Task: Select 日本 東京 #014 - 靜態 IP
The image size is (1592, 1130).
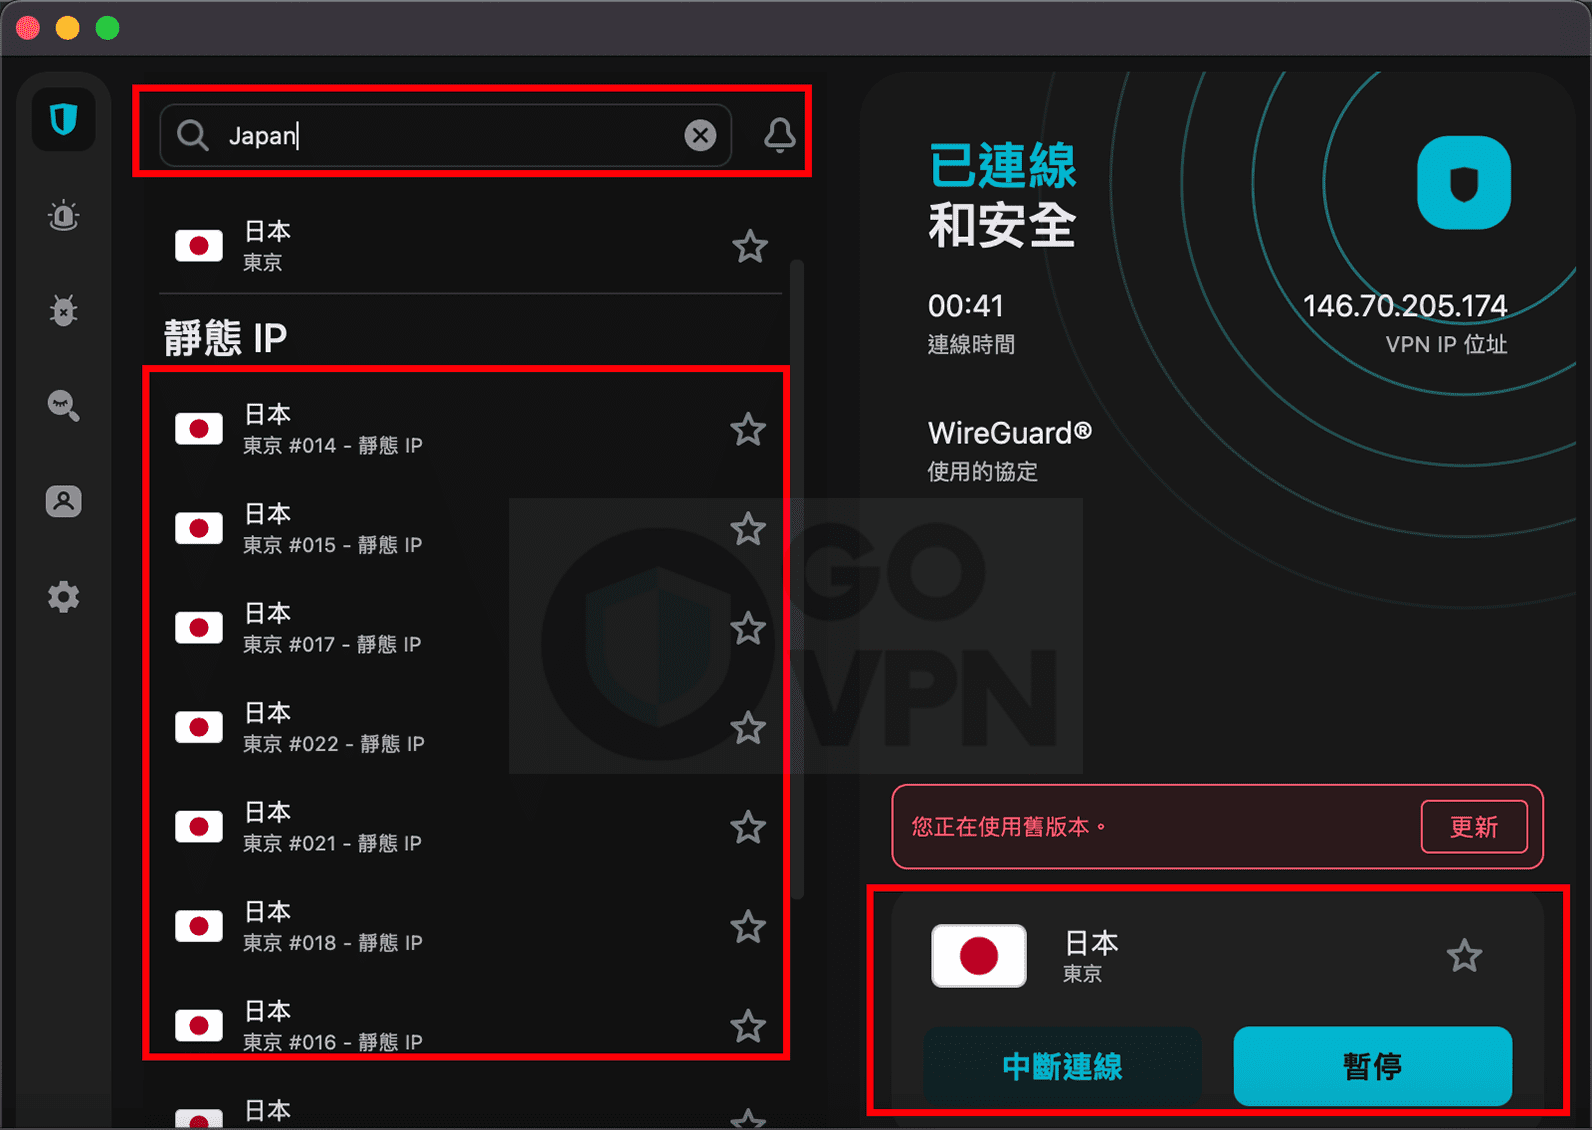Action: 468,429
